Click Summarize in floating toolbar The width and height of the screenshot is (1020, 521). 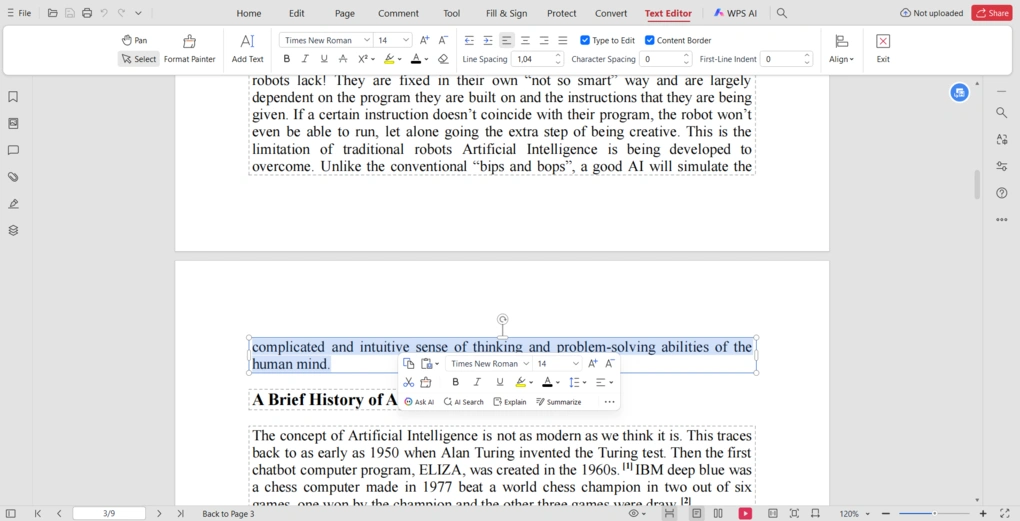tap(559, 402)
